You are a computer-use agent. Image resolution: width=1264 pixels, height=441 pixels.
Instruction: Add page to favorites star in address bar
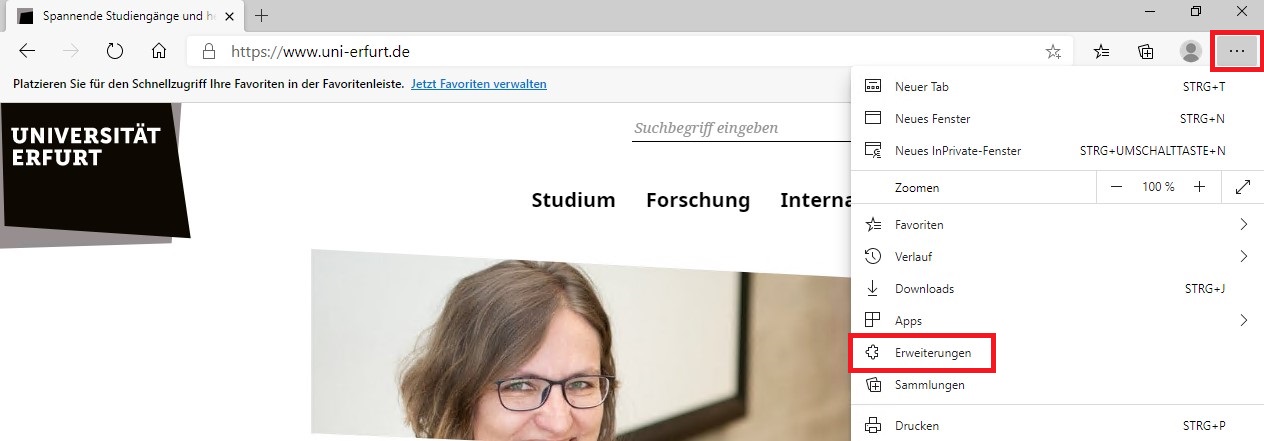[1053, 51]
